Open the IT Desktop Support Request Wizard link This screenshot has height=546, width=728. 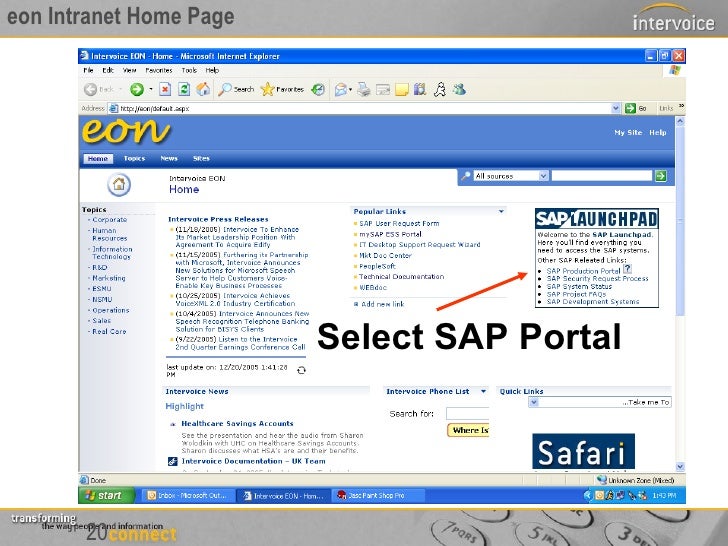(x=419, y=245)
